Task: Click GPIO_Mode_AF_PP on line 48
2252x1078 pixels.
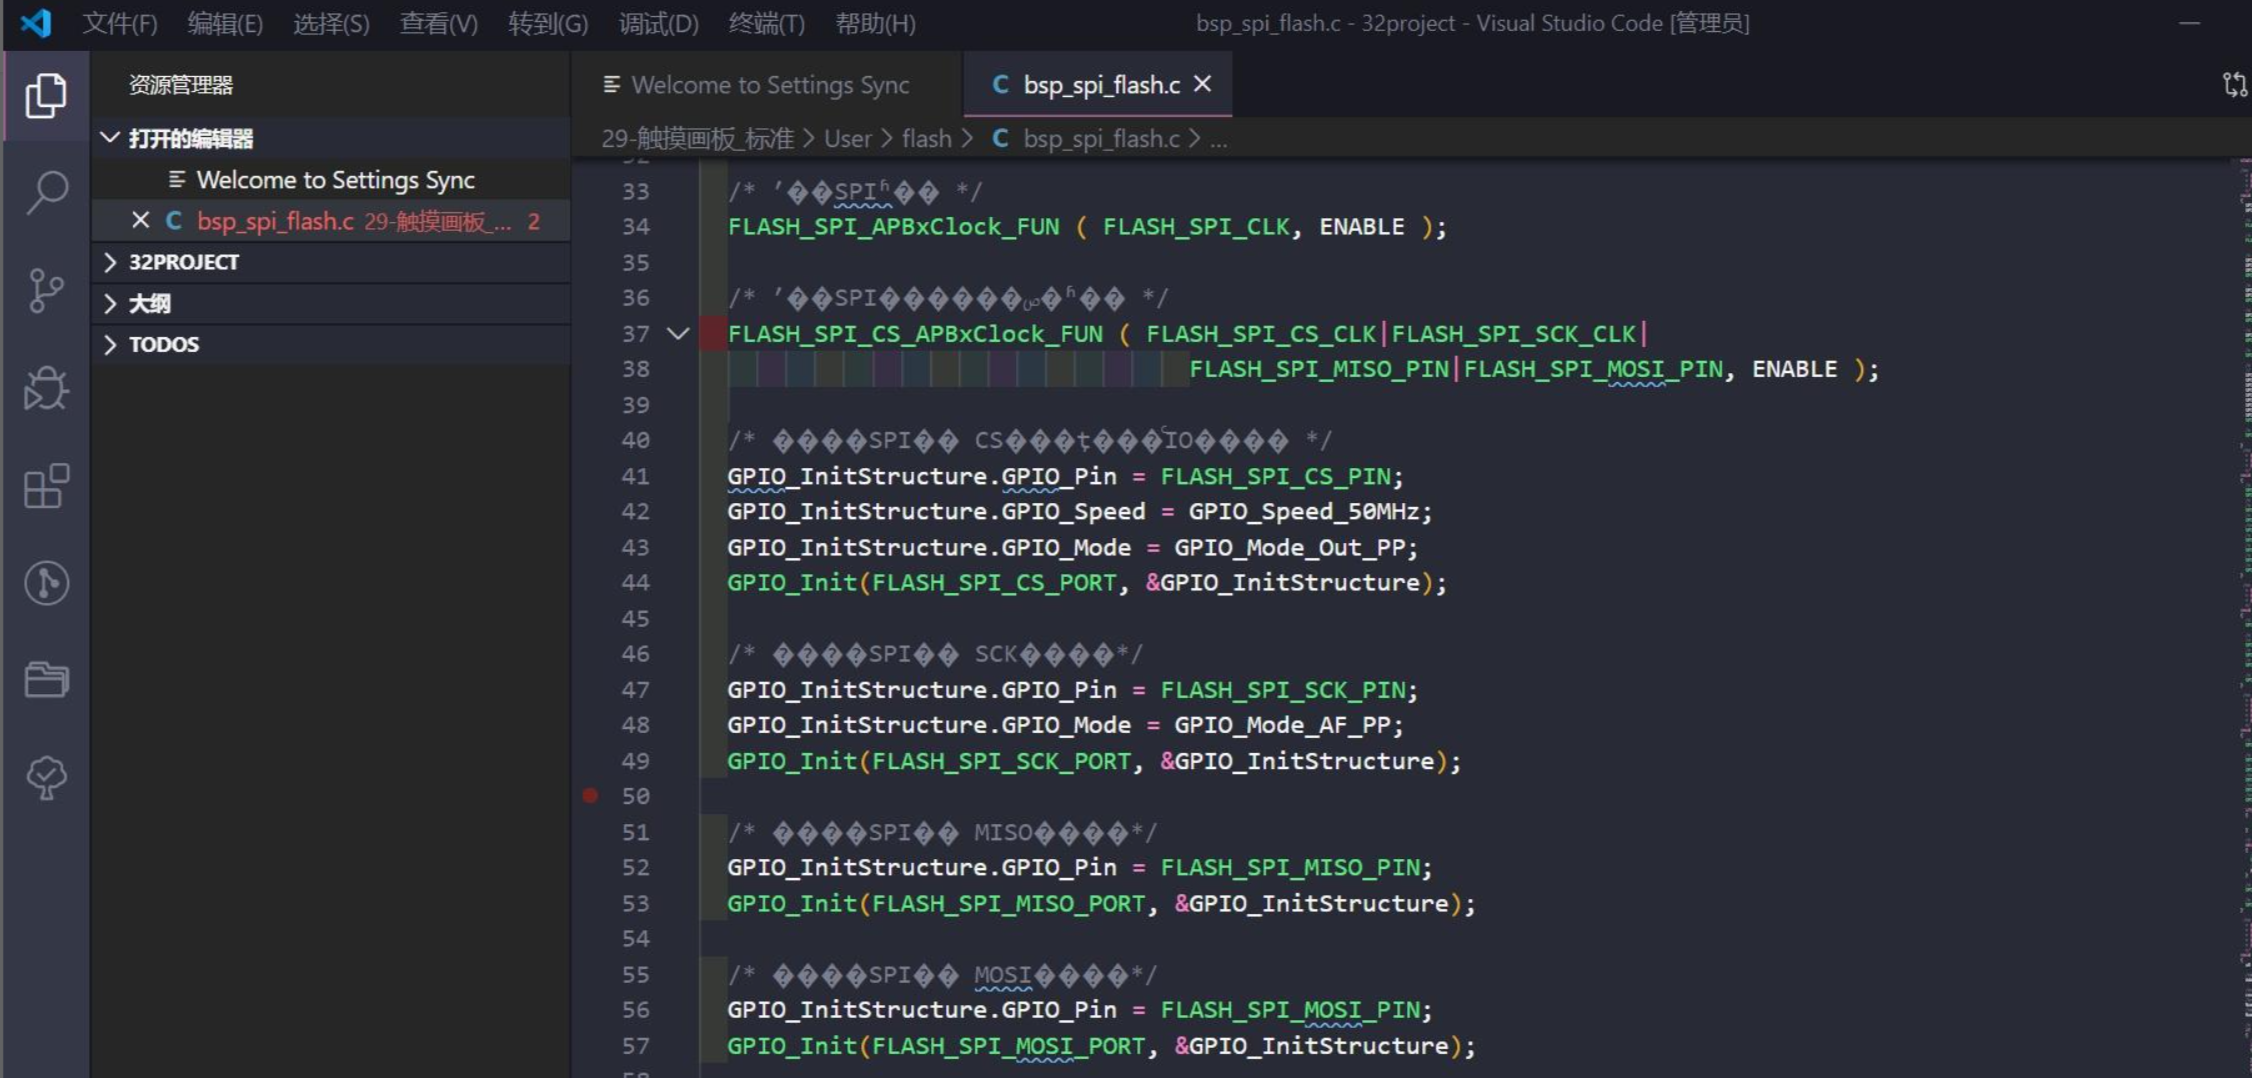Action: [x=1282, y=724]
